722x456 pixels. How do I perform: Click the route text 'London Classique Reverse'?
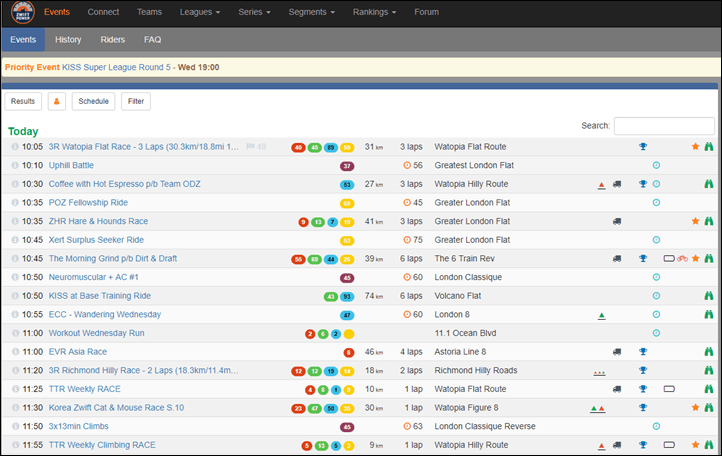pyautogui.click(x=485, y=426)
